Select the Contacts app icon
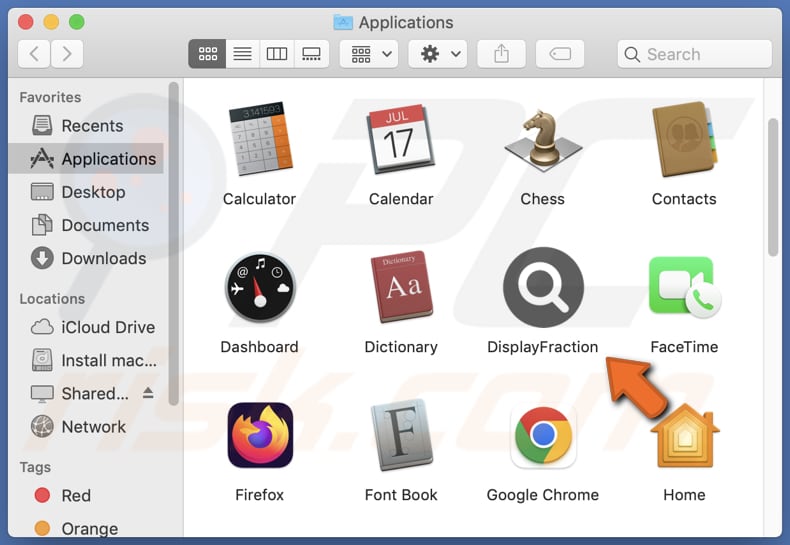Viewport: 790px width, 545px height. coord(684,139)
